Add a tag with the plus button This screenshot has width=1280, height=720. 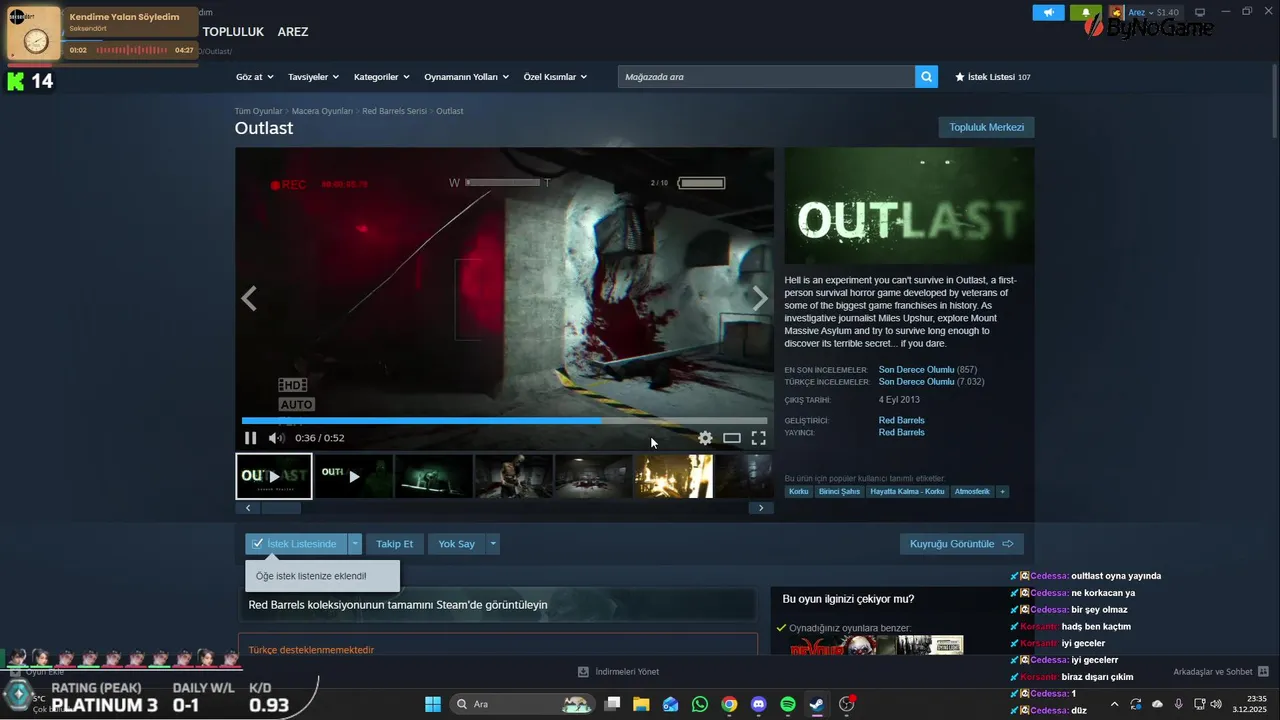pyautogui.click(x=1002, y=491)
